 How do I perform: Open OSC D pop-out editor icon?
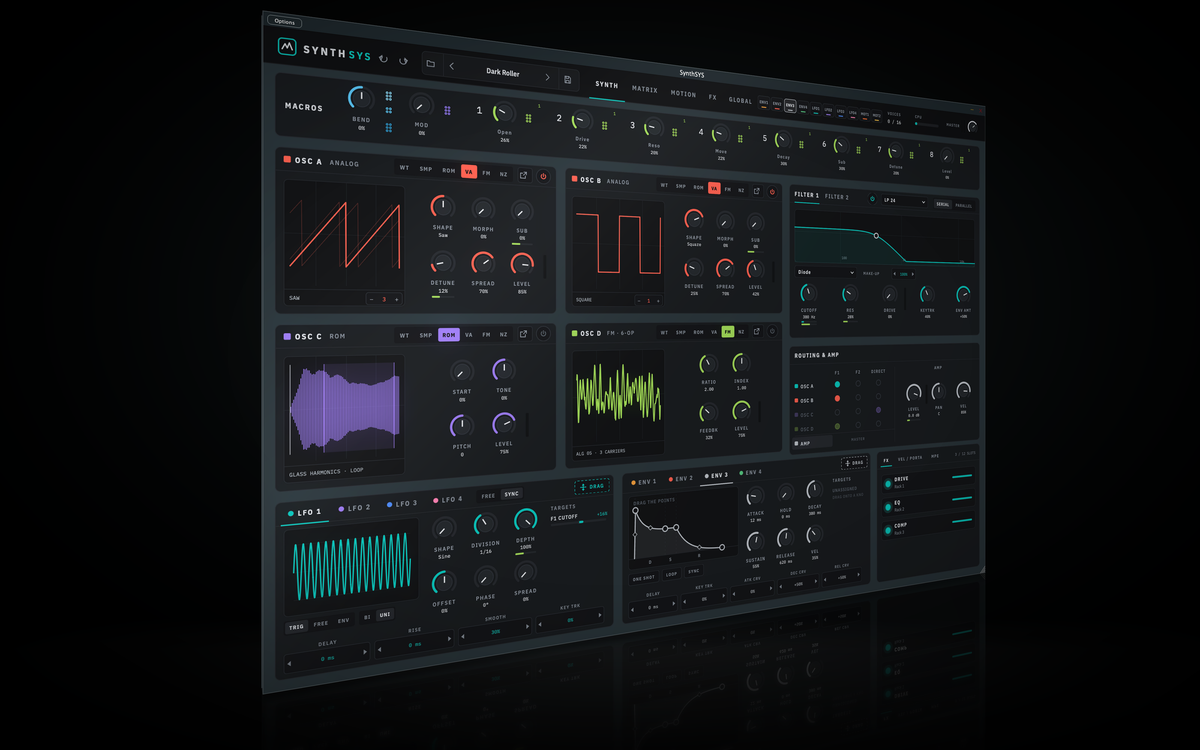757,331
